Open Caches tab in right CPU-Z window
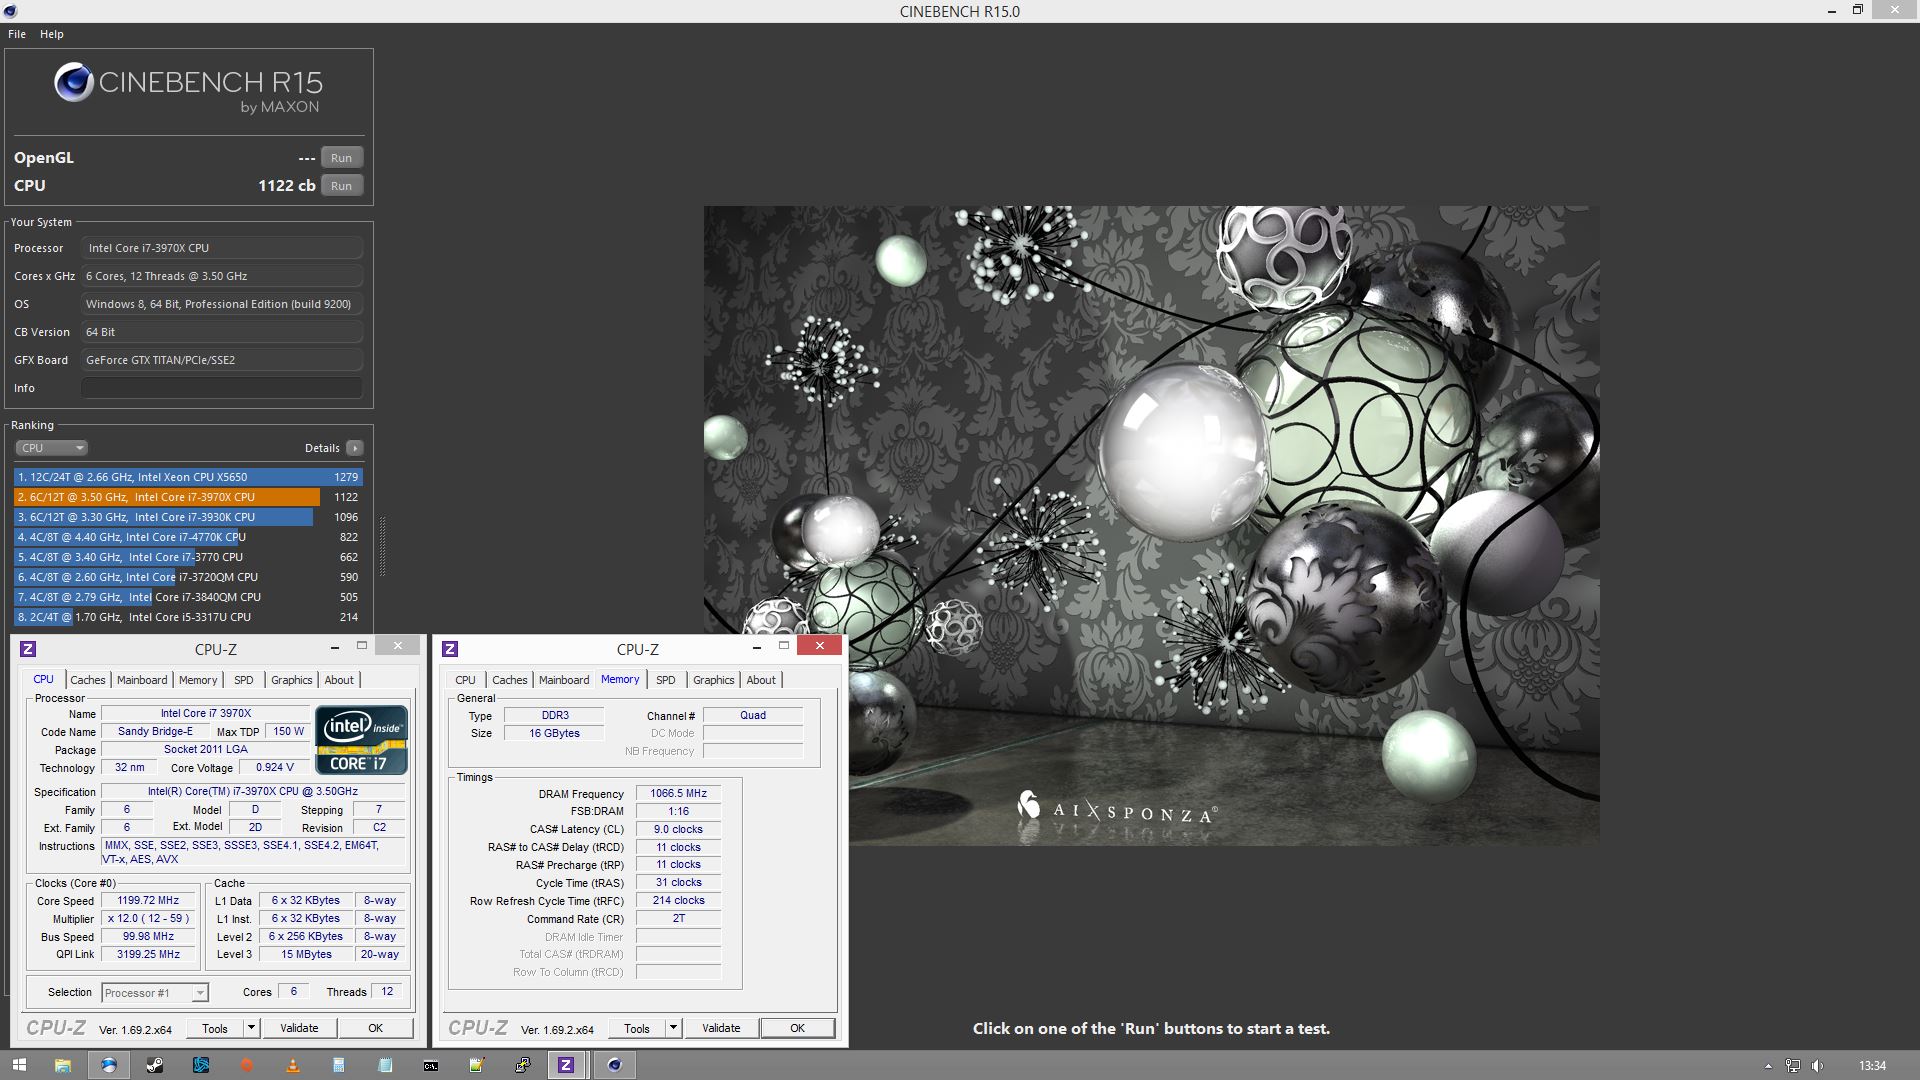The width and height of the screenshot is (1920, 1080). click(510, 680)
